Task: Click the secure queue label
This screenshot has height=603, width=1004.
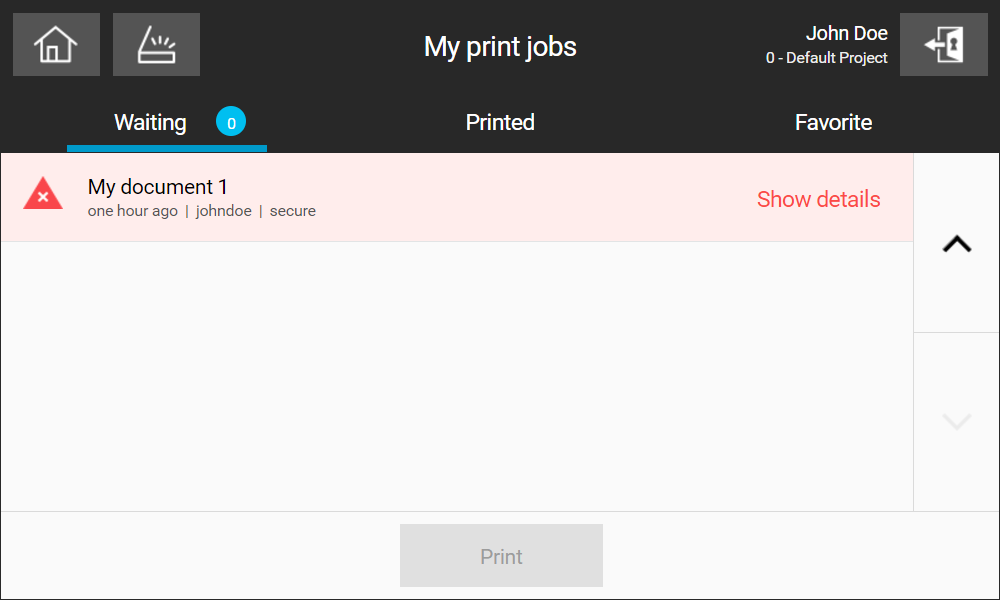Action: (293, 211)
